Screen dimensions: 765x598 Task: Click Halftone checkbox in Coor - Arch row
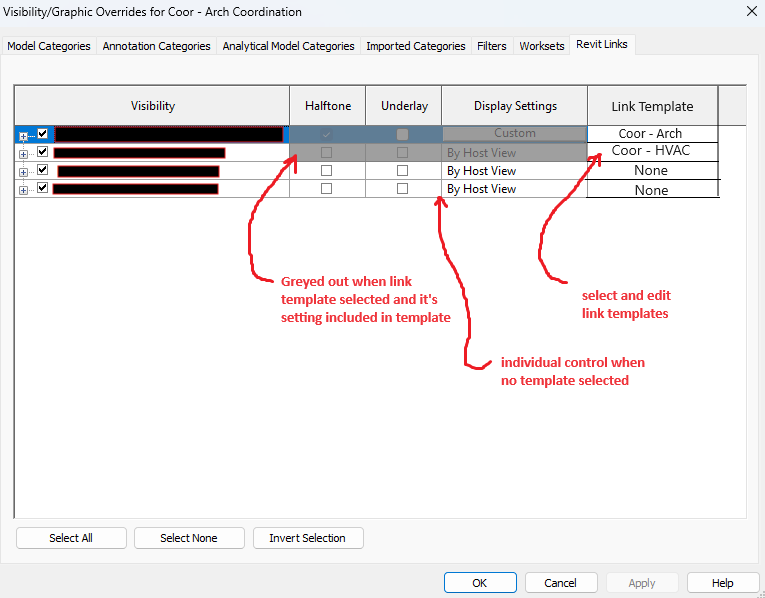pos(326,134)
